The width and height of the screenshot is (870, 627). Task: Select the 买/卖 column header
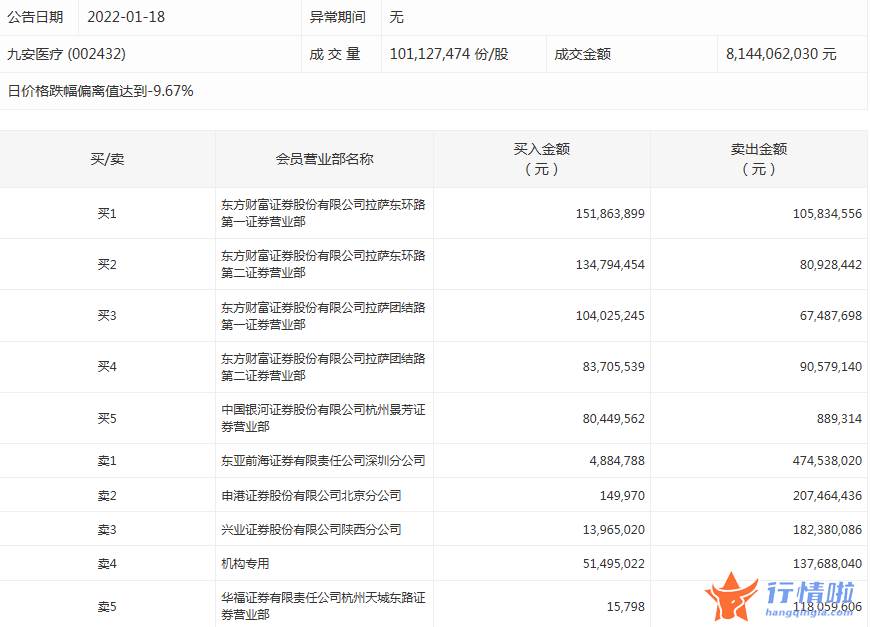[107, 159]
